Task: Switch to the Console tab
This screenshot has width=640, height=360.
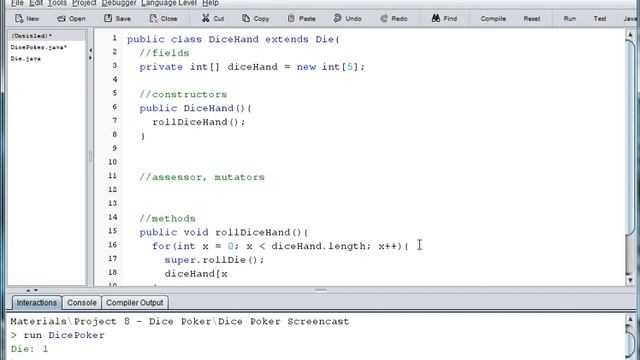Action: (82, 303)
